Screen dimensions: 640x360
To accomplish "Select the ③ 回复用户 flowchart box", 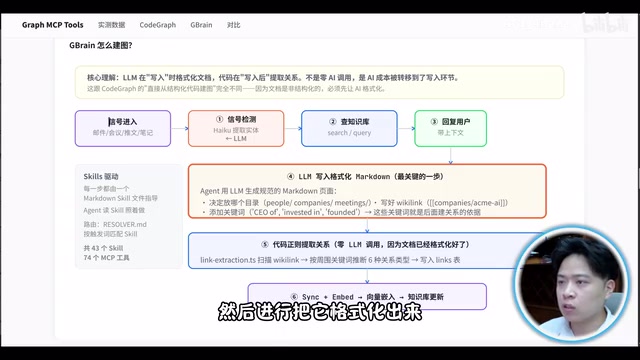I will tap(451, 128).
